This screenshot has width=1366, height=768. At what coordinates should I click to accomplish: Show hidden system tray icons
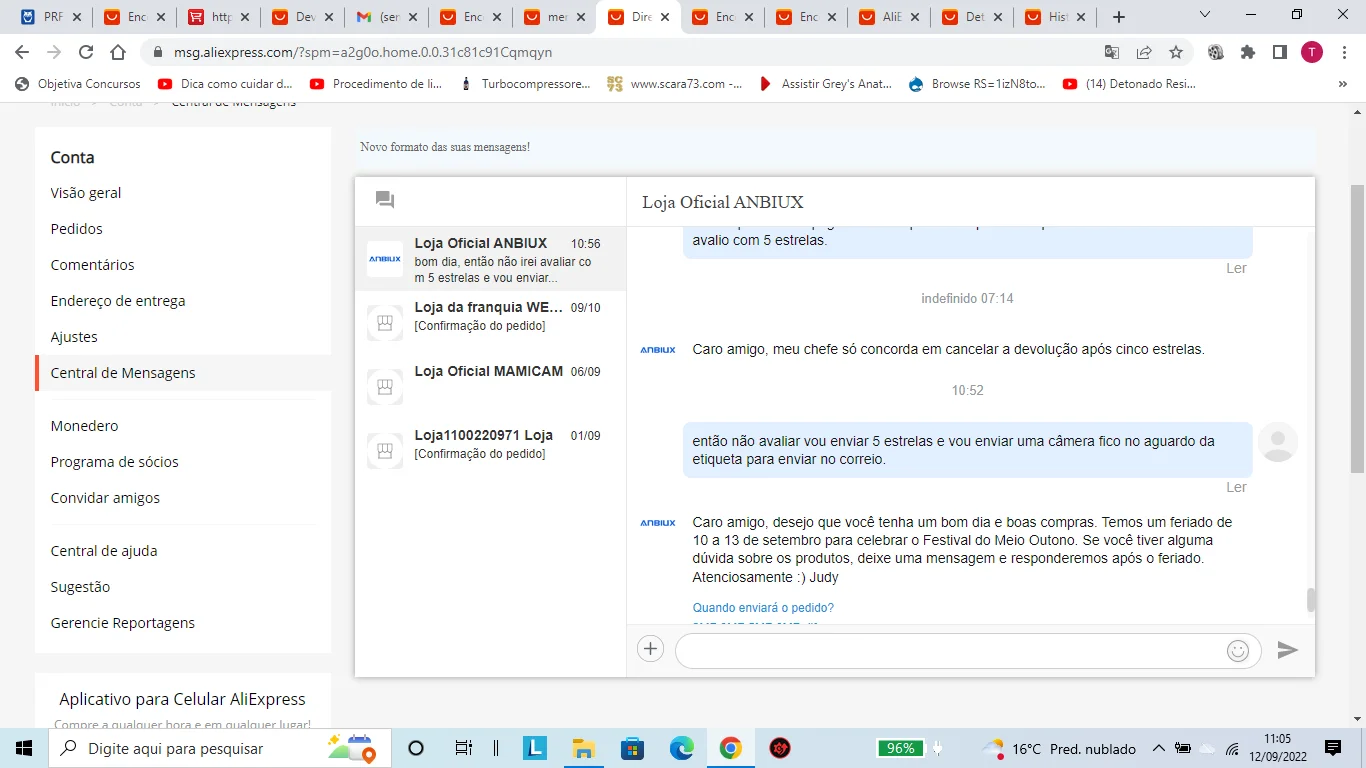1159,748
